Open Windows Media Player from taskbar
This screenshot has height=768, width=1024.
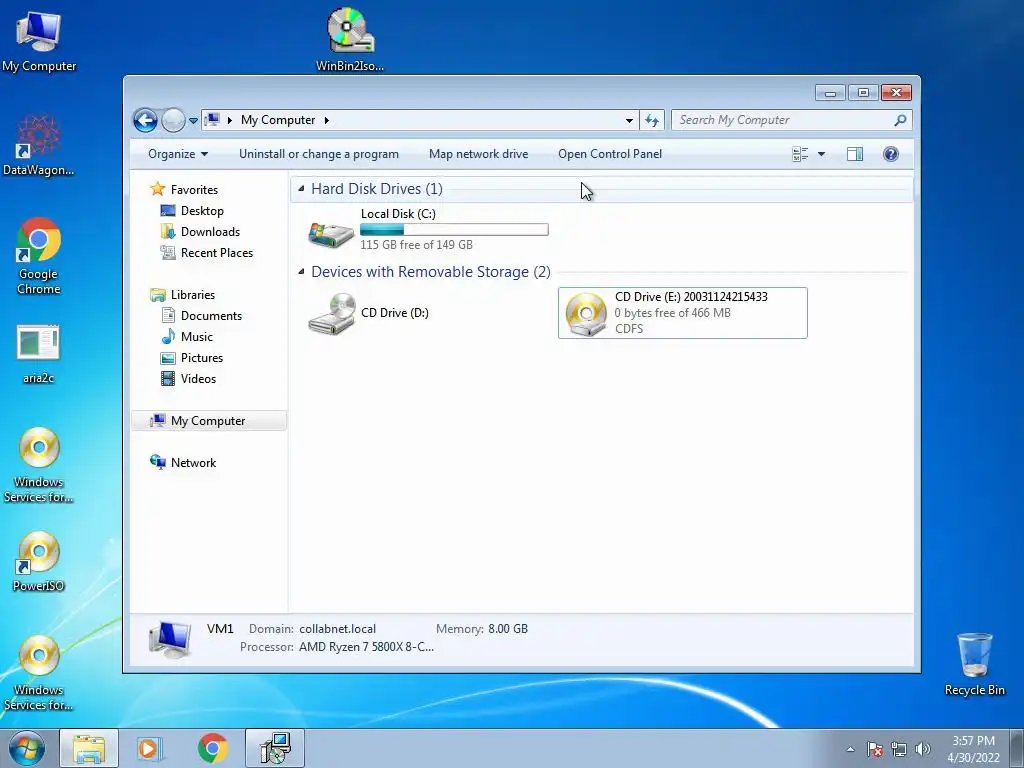(150, 748)
